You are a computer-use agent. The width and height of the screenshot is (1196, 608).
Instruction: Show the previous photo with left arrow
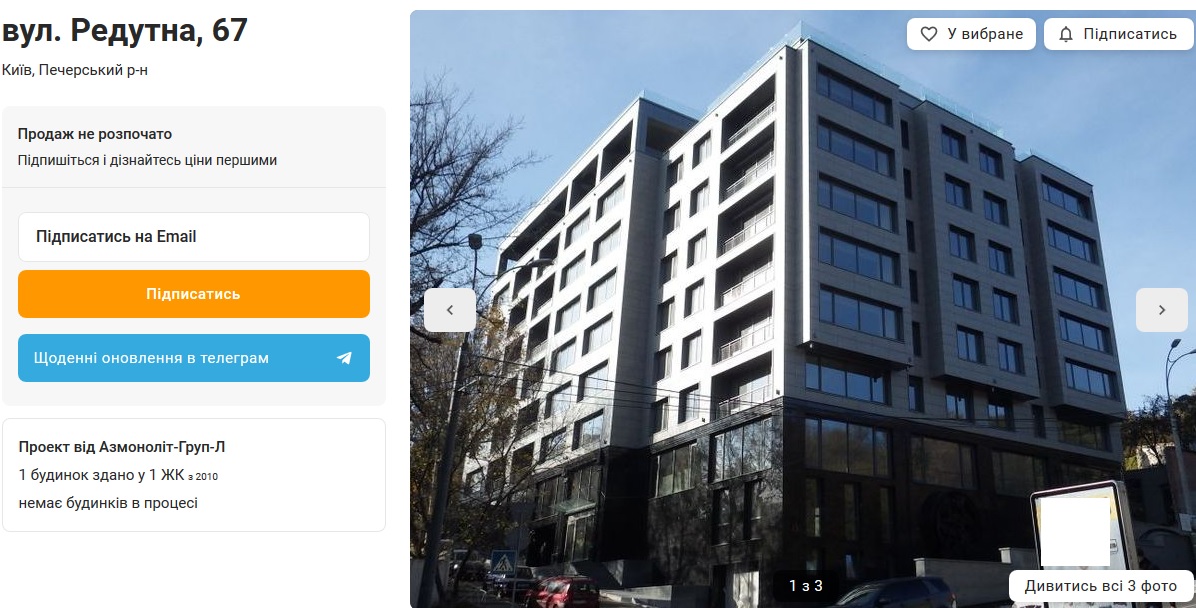tap(450, 310)
